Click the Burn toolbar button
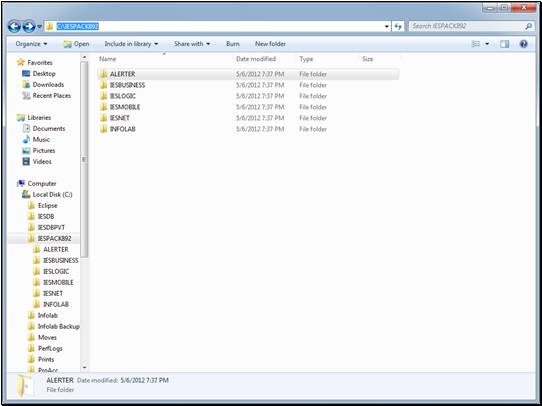The width and height of the screenshot is (542, 406). (x=233, y=44)
